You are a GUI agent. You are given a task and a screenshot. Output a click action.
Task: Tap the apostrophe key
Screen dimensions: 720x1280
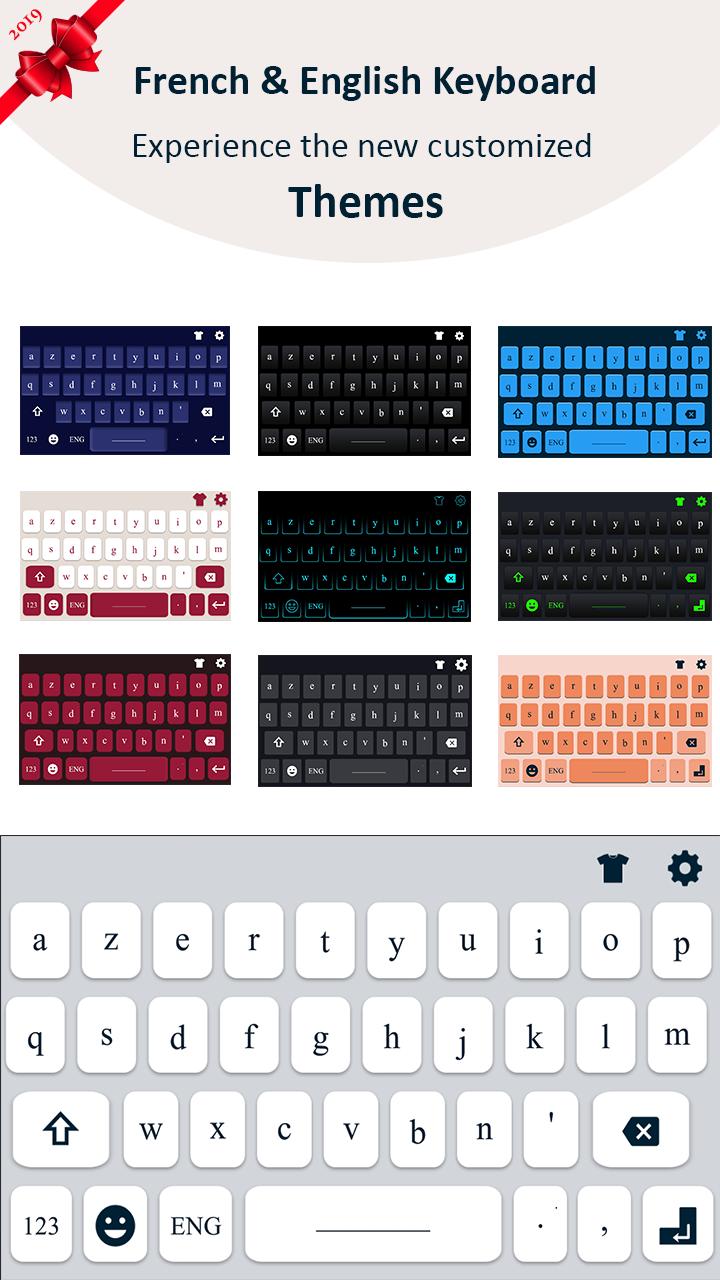pyautogui.click(x=550, y=1130)
